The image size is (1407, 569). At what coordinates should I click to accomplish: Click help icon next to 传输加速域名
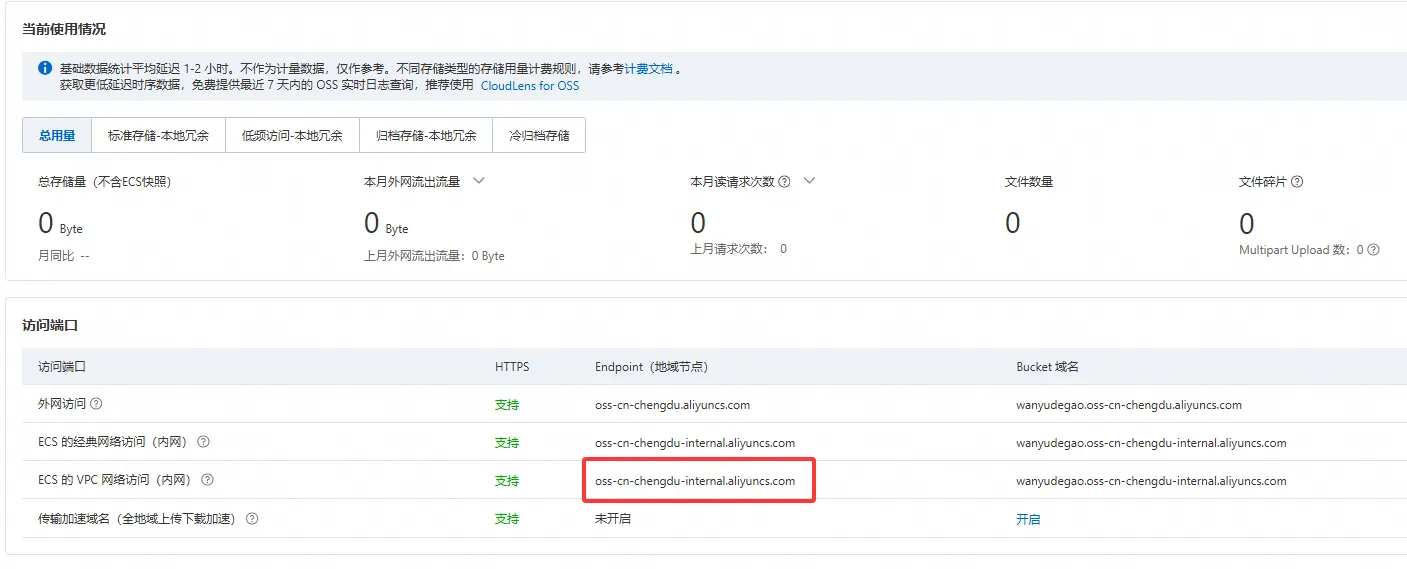point(252,519)
